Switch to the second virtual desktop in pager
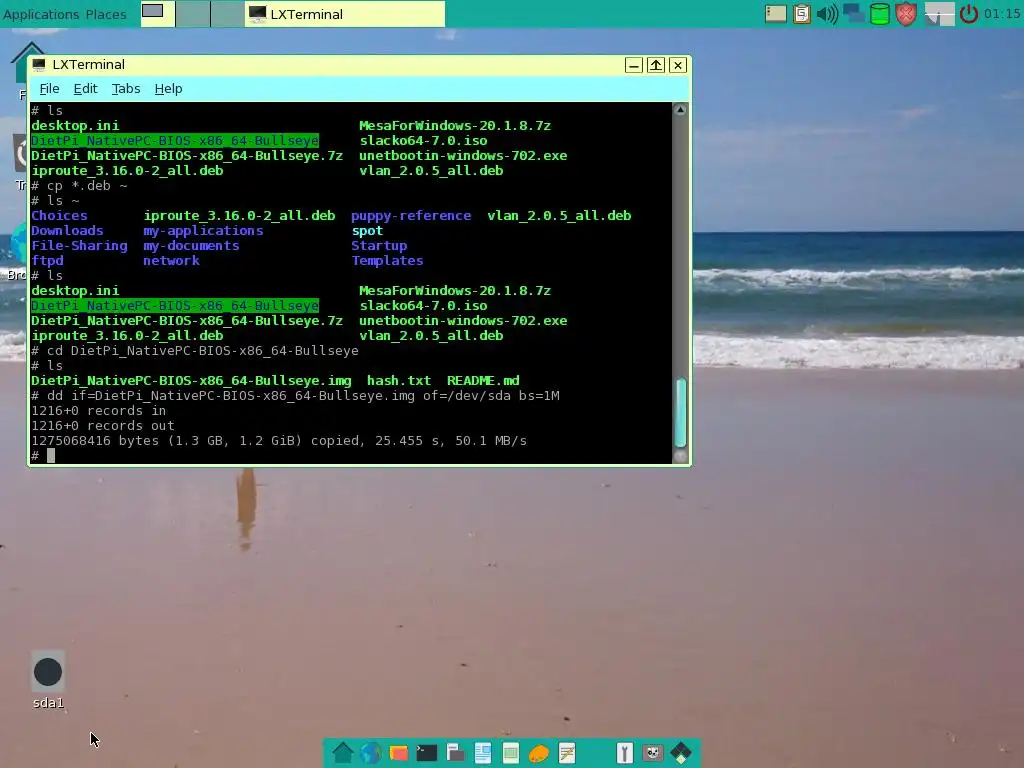 [x=193, y=14]
